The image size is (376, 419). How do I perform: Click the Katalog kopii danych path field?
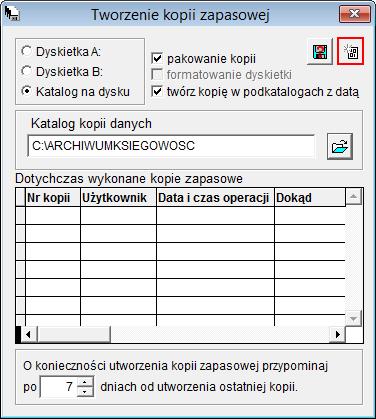[x=171, y=146]
